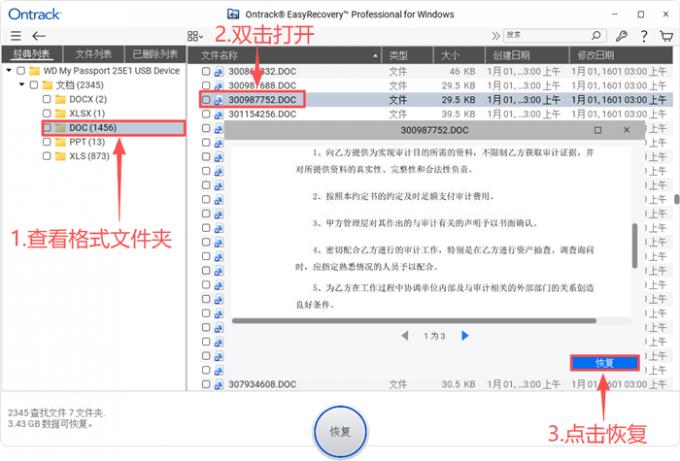Viewport: 680px width, 461px height.
Task: Select the DOC (1456) tree item
Action: pos(114,128)
